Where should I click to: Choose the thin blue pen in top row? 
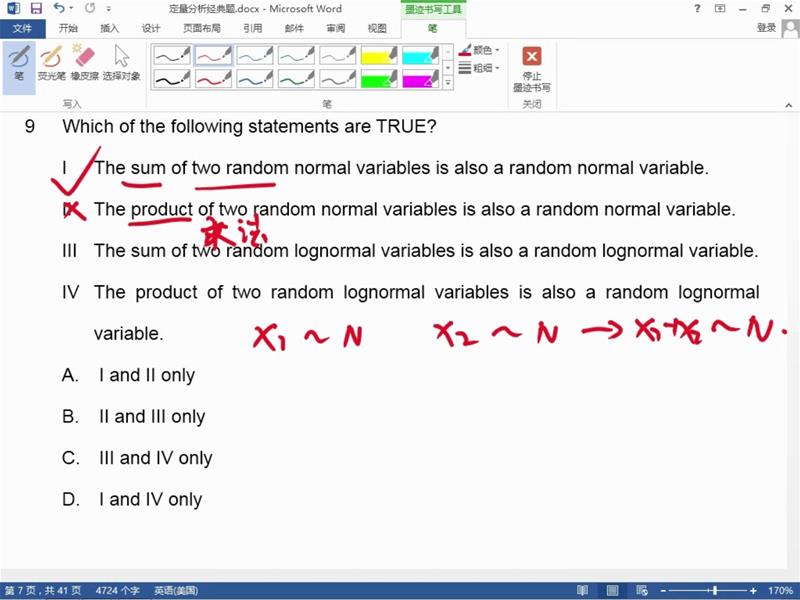[255, 55]
